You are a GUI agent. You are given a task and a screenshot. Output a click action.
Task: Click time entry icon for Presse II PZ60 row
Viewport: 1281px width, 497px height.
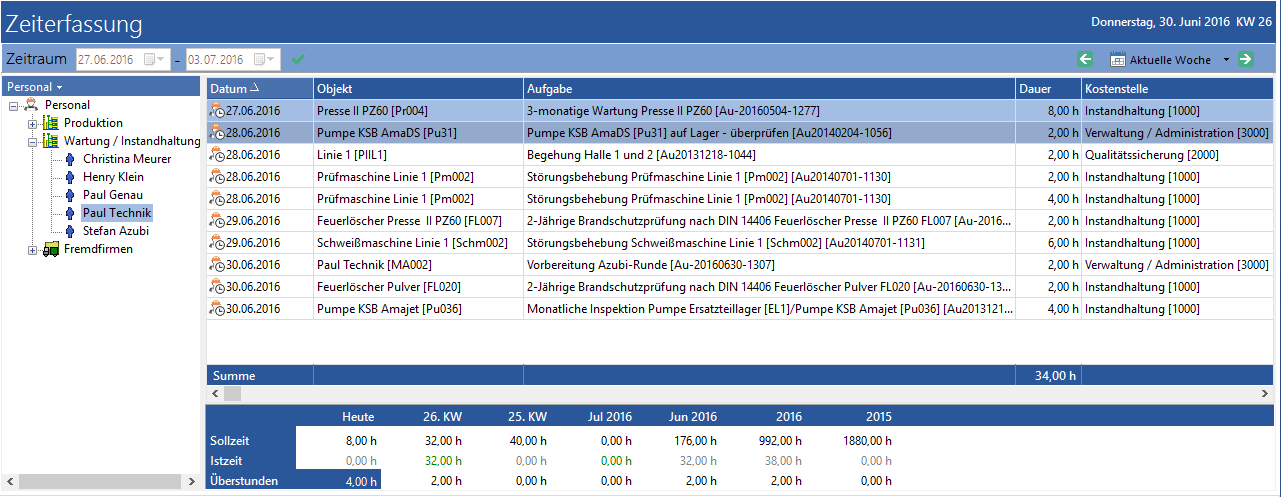click(216, 111)
